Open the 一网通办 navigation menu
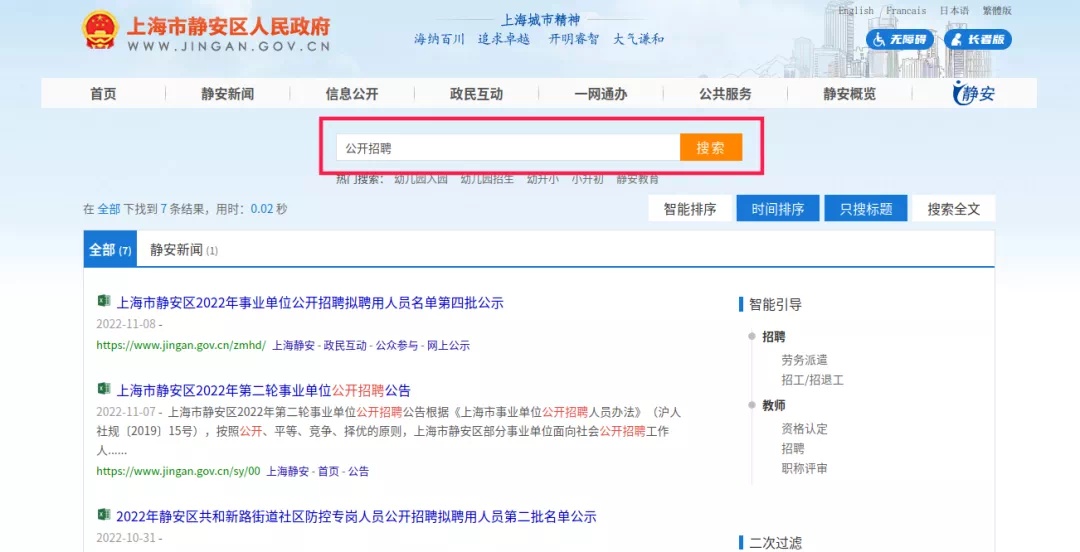Screen dimensions: 1080x552 601,94
